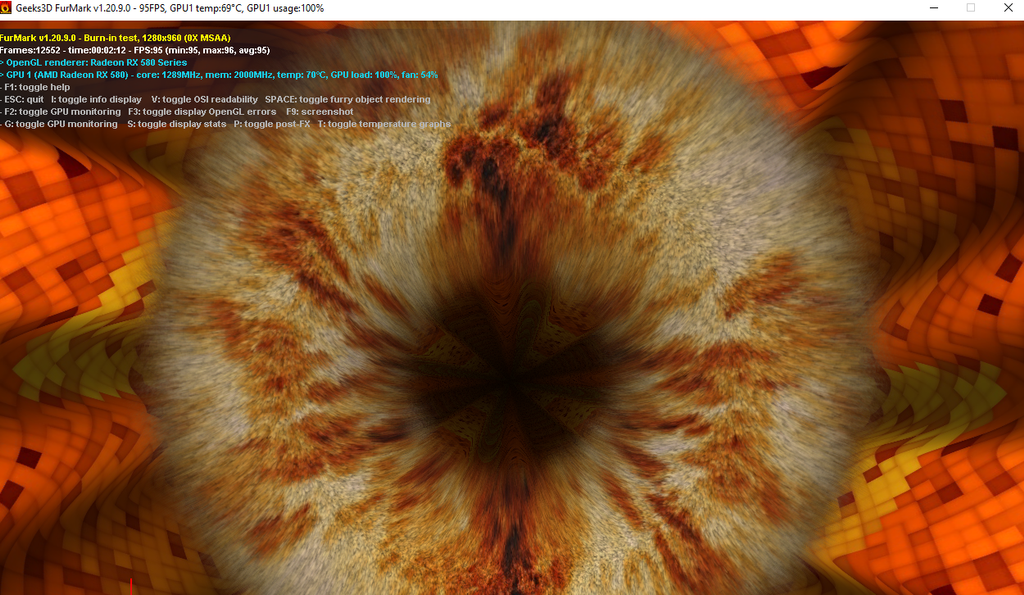Image resolution: width=1024 pixels, height=595 pixels.
Task: Click 'OpenGL renderer: Radeon RX 580 Series' text
Action: tap(97, 63)
